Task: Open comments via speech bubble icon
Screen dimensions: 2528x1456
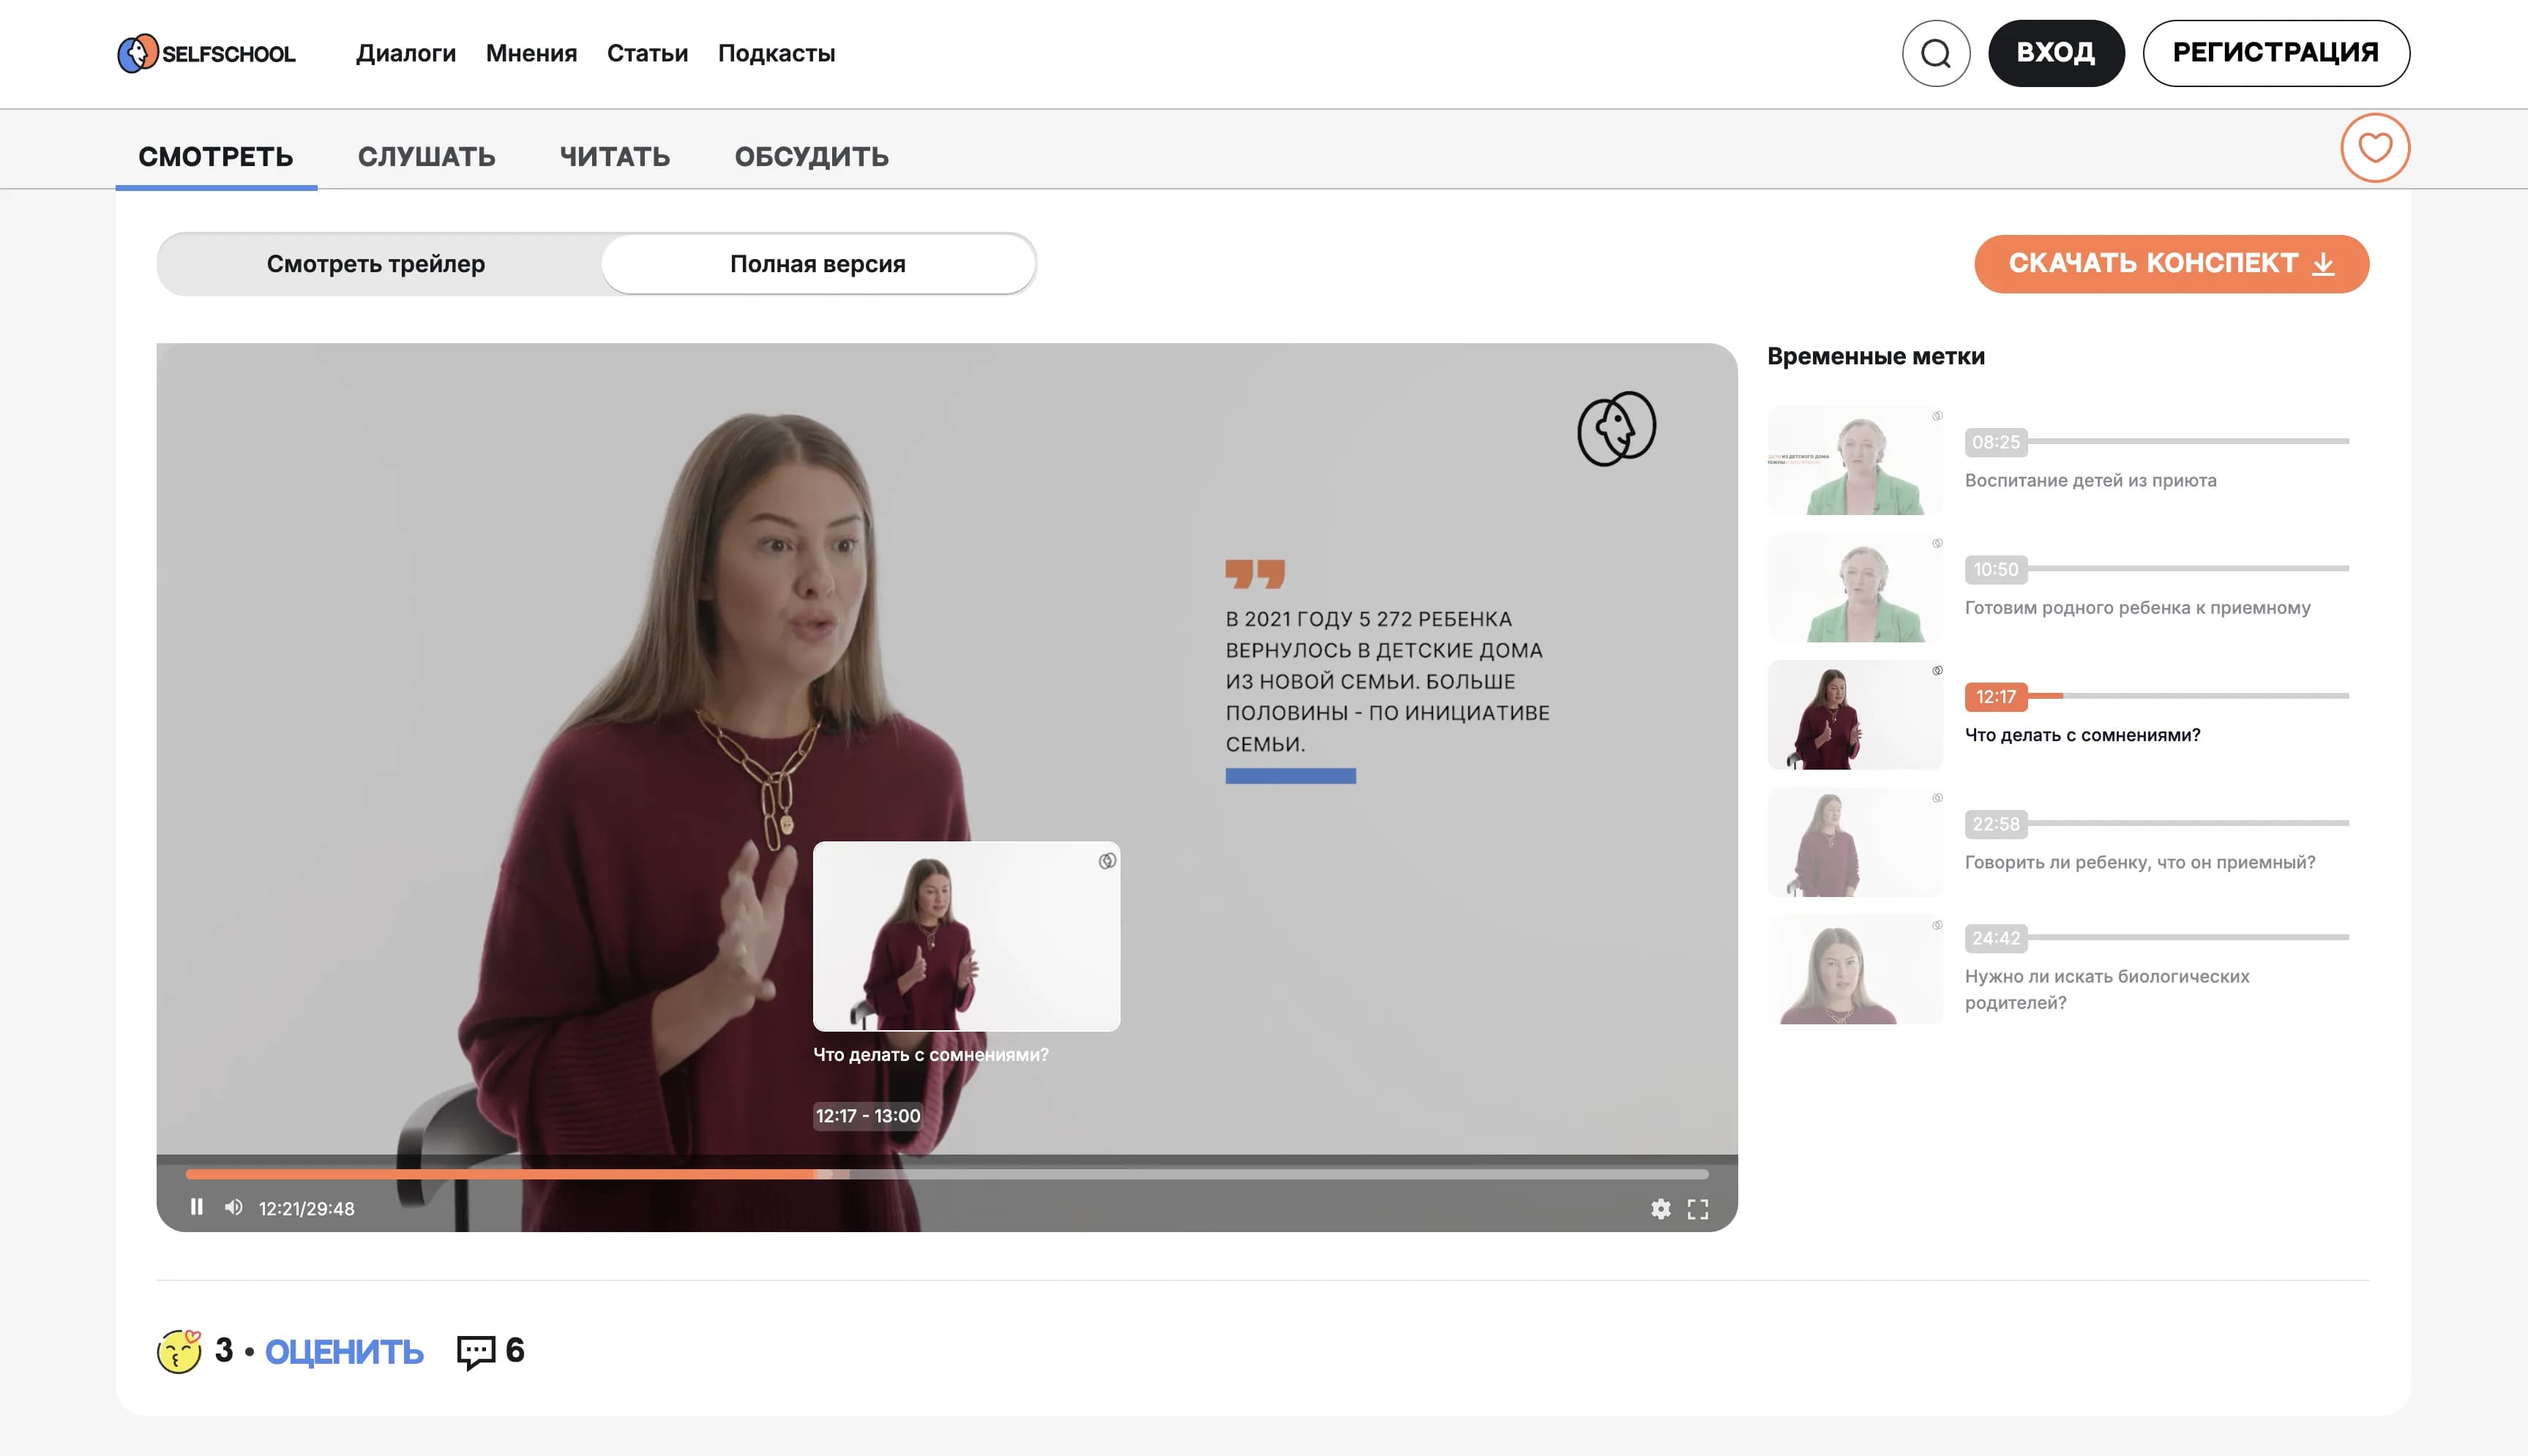Action: tap(477, 1349)
